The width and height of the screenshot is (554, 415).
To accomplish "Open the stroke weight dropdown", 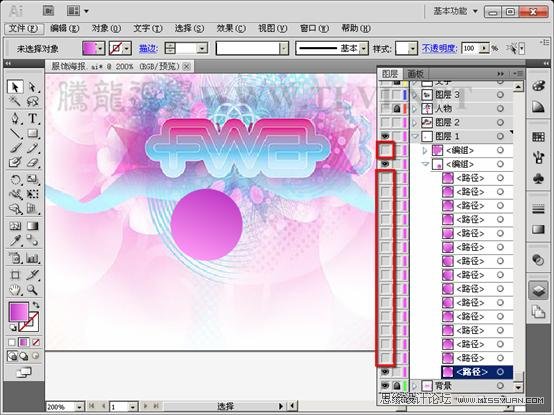I will pyautogui.click(x=202, y=48).
